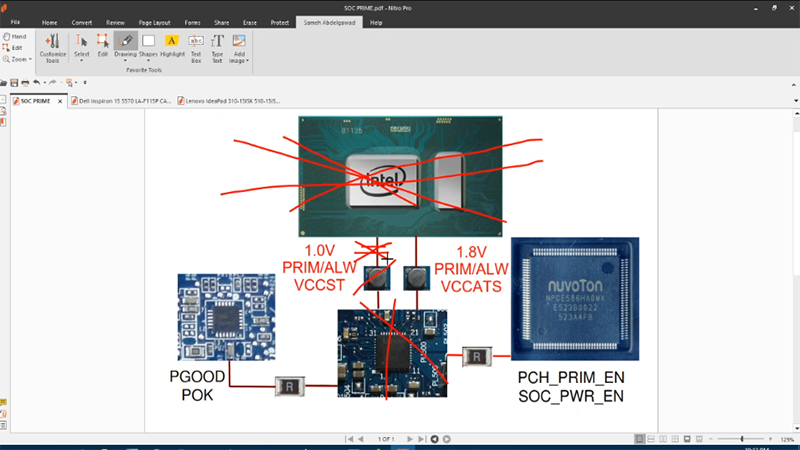Open Customize Tools
800x450 pixels.
pos(53,48)
